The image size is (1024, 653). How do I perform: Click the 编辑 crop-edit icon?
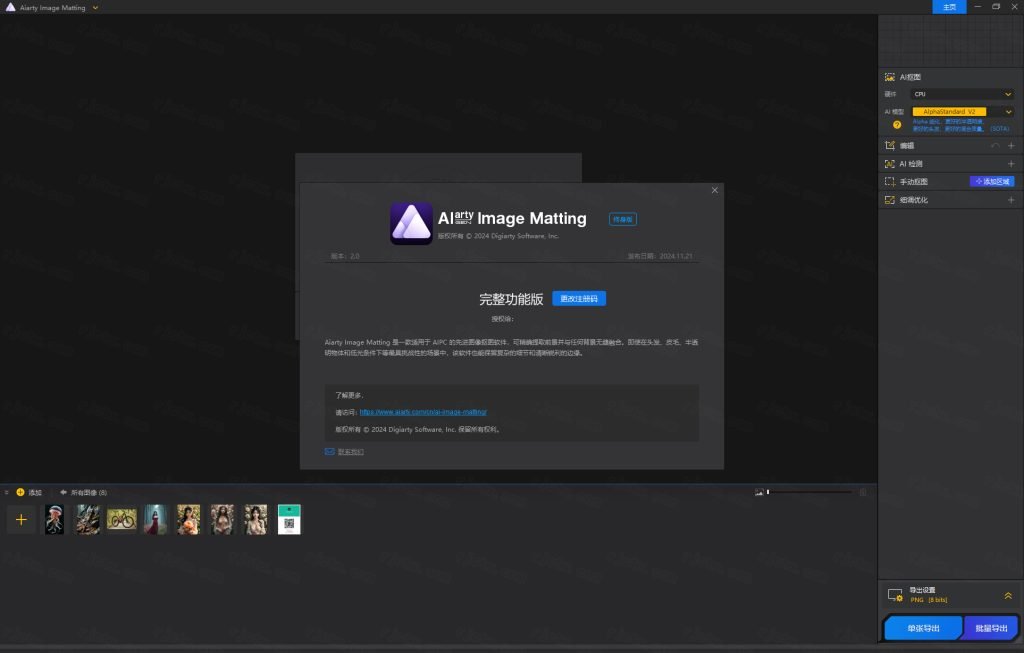click(889, 146)
